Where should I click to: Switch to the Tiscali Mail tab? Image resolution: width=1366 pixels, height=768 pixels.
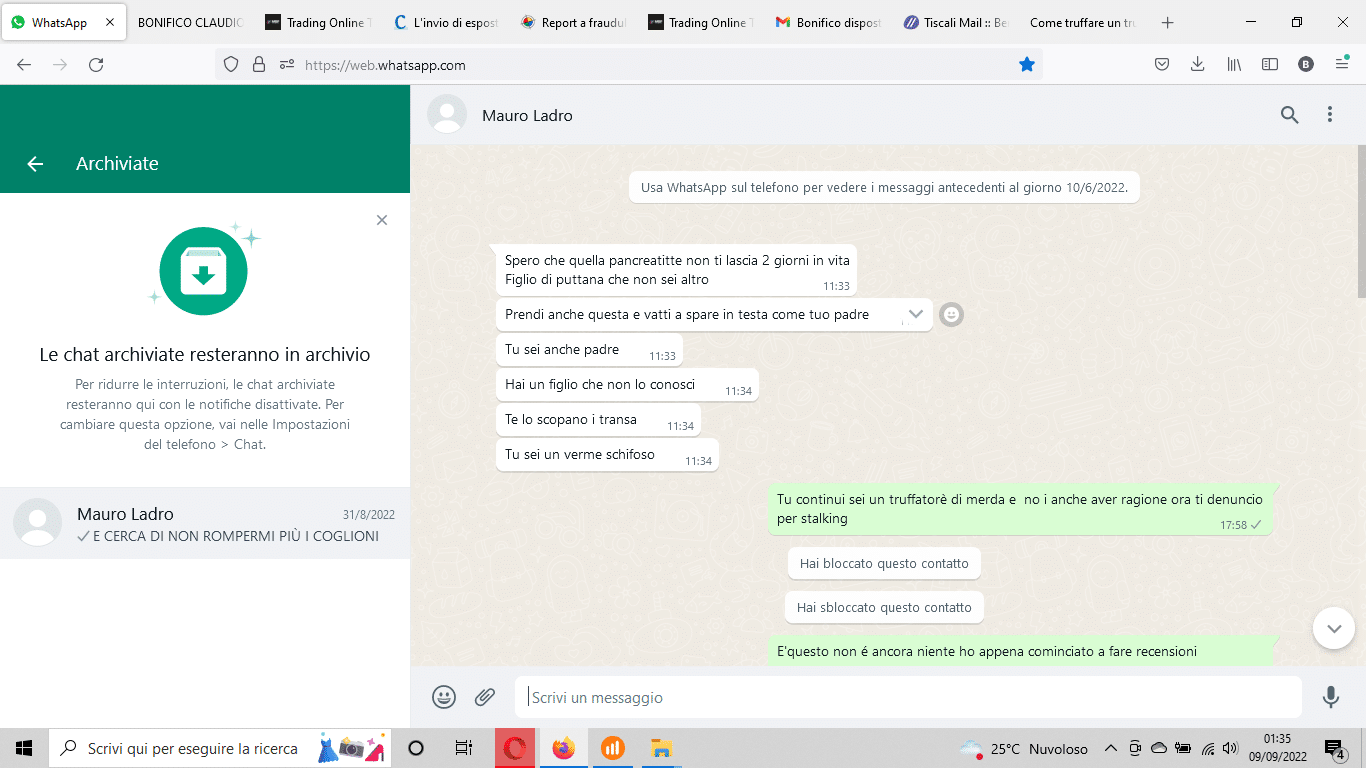[x=956, y=23]
